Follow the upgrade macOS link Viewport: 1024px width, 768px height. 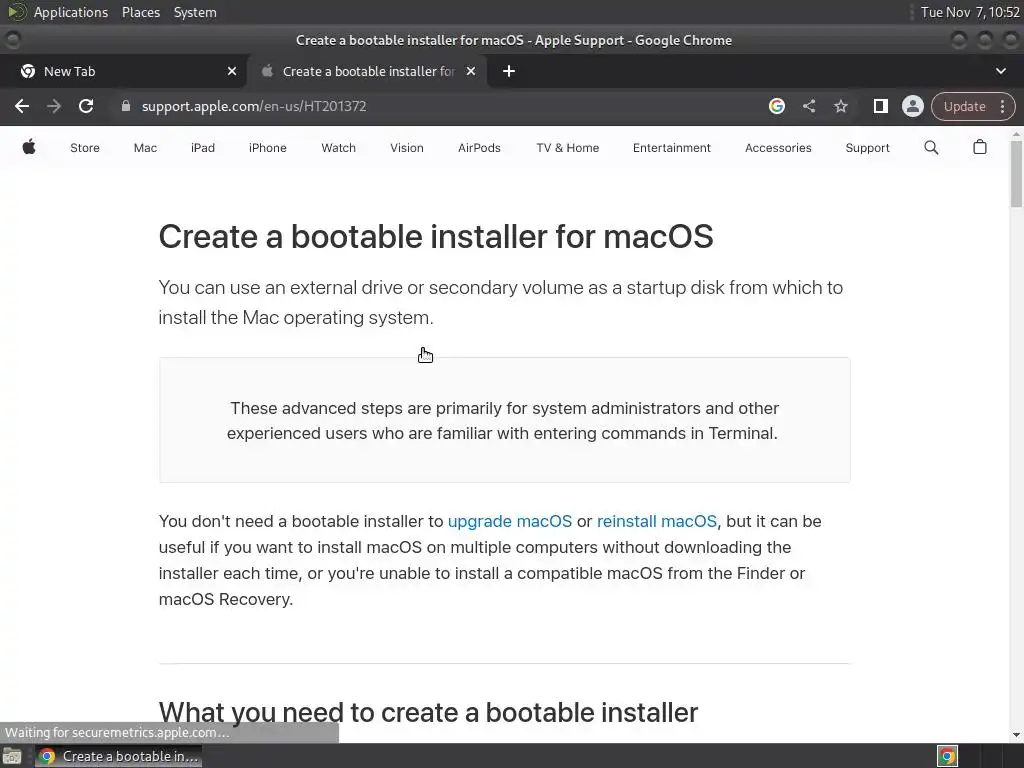point(509,521)
